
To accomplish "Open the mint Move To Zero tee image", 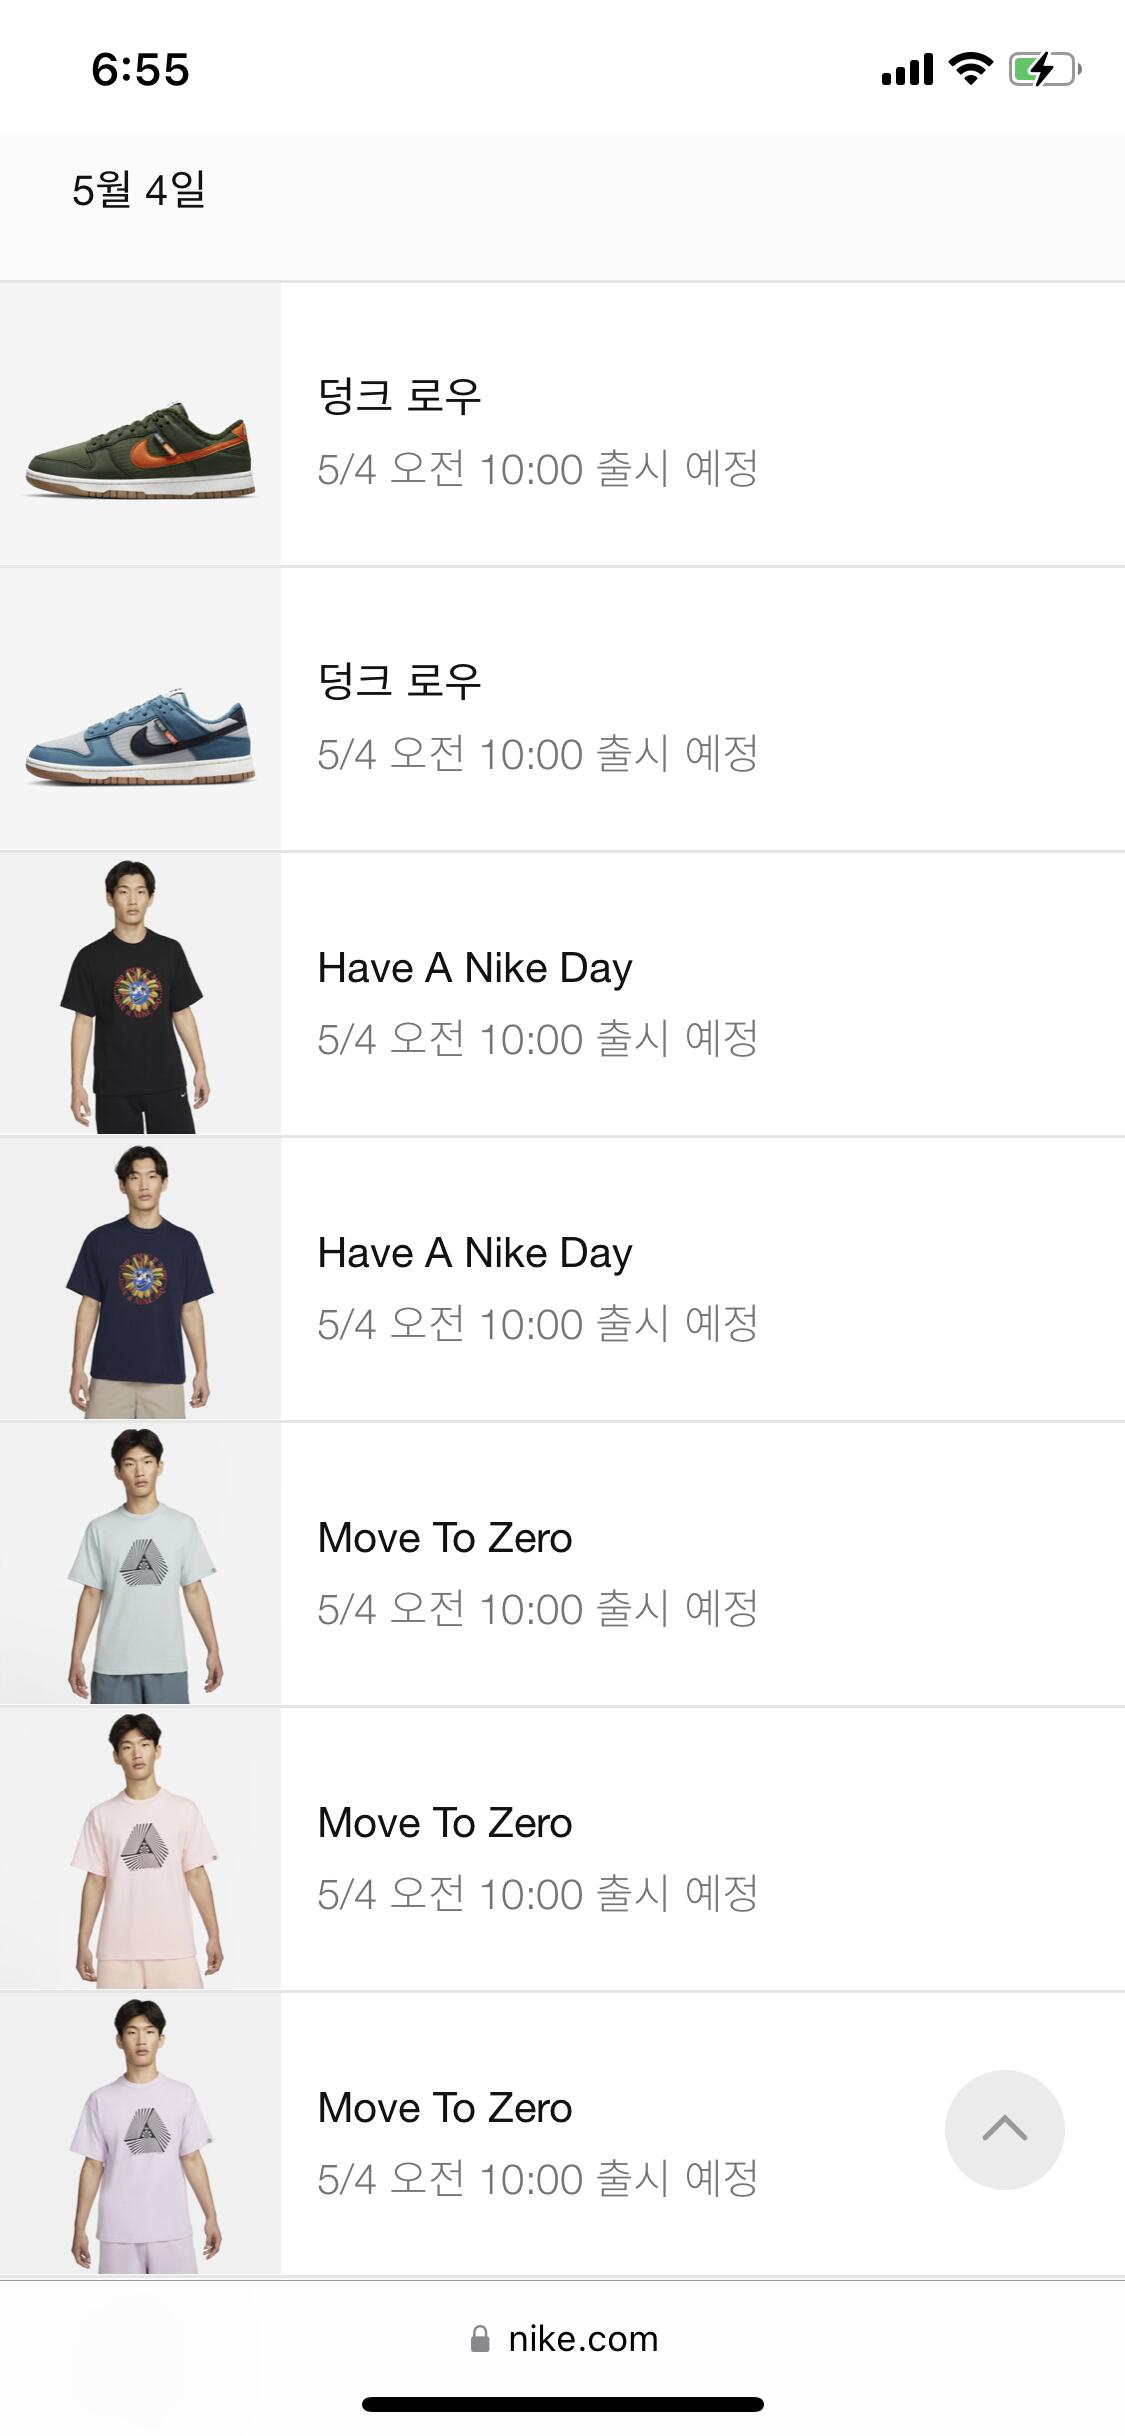I will tap(140, 1565).
